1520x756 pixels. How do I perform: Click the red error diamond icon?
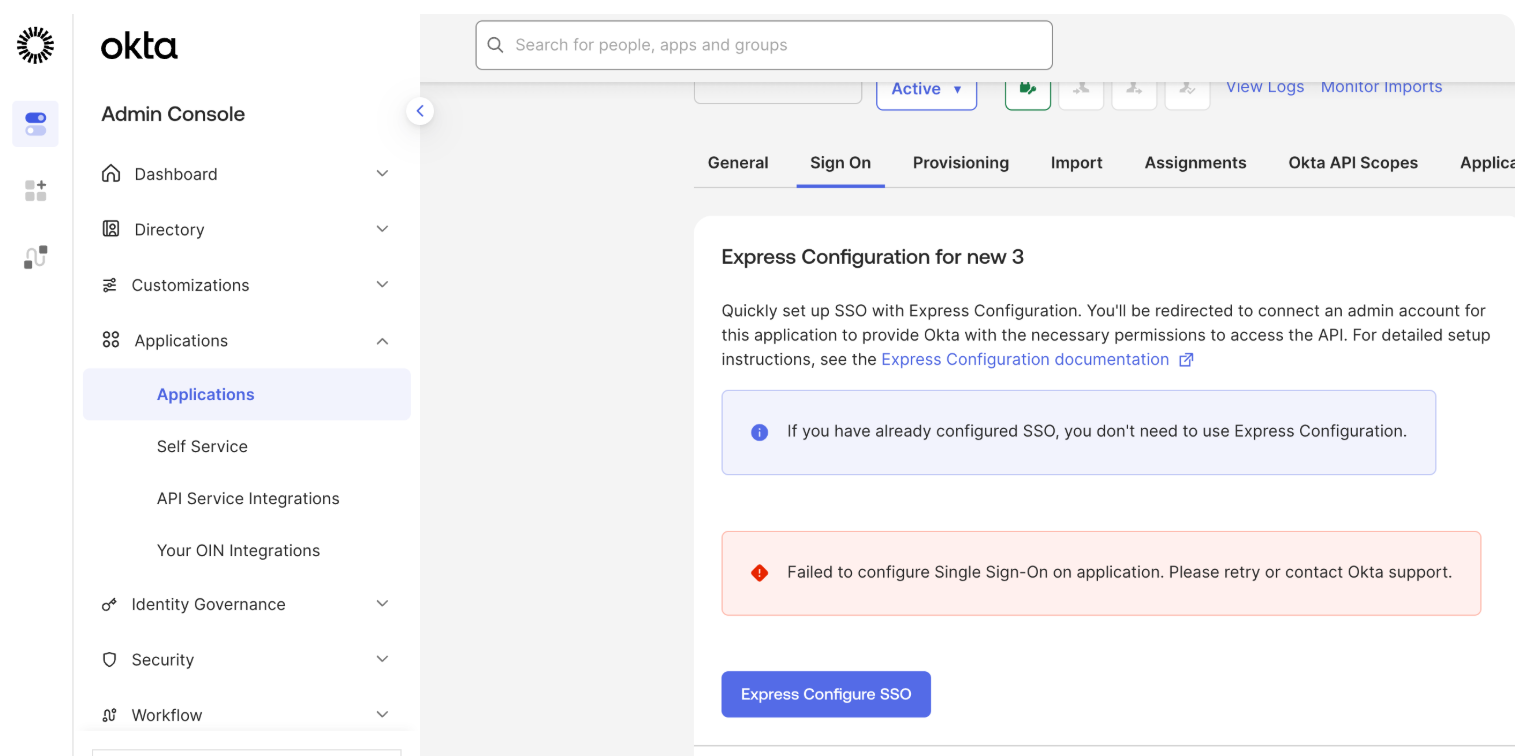(760, 573)
